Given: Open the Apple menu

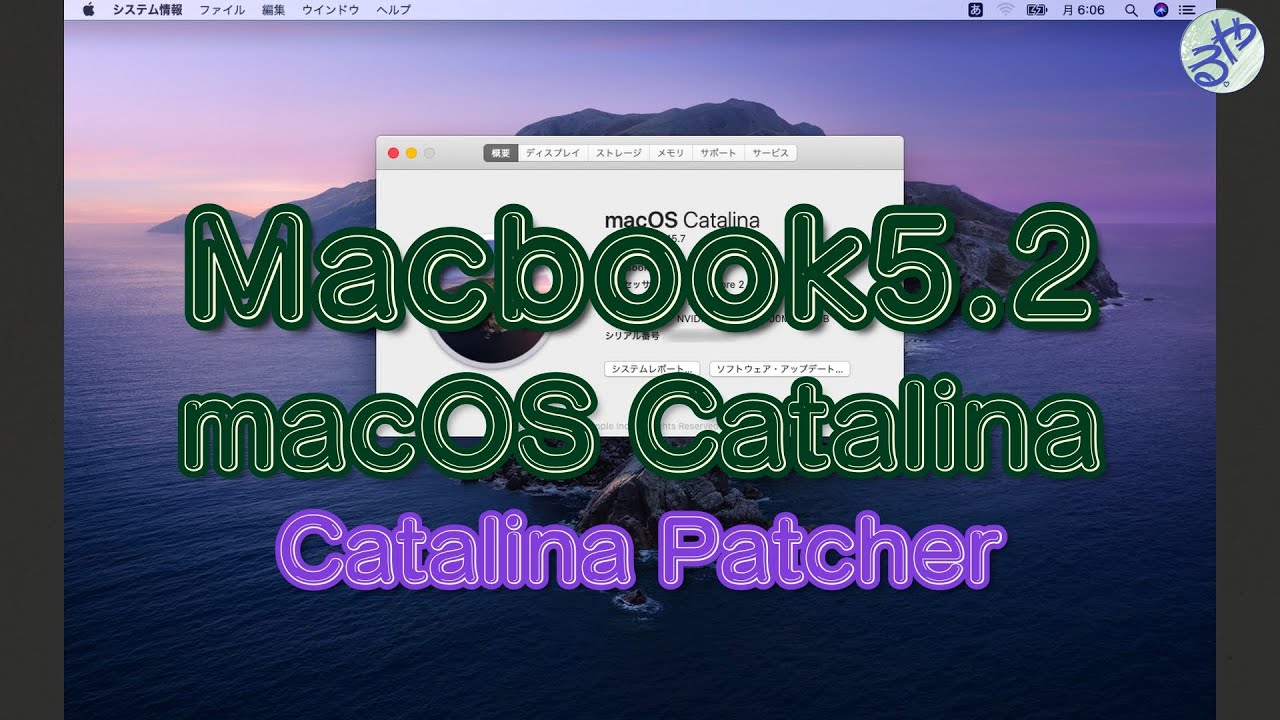Looking at the screenshot, I should pyautogui.click(x=88, y=10).
